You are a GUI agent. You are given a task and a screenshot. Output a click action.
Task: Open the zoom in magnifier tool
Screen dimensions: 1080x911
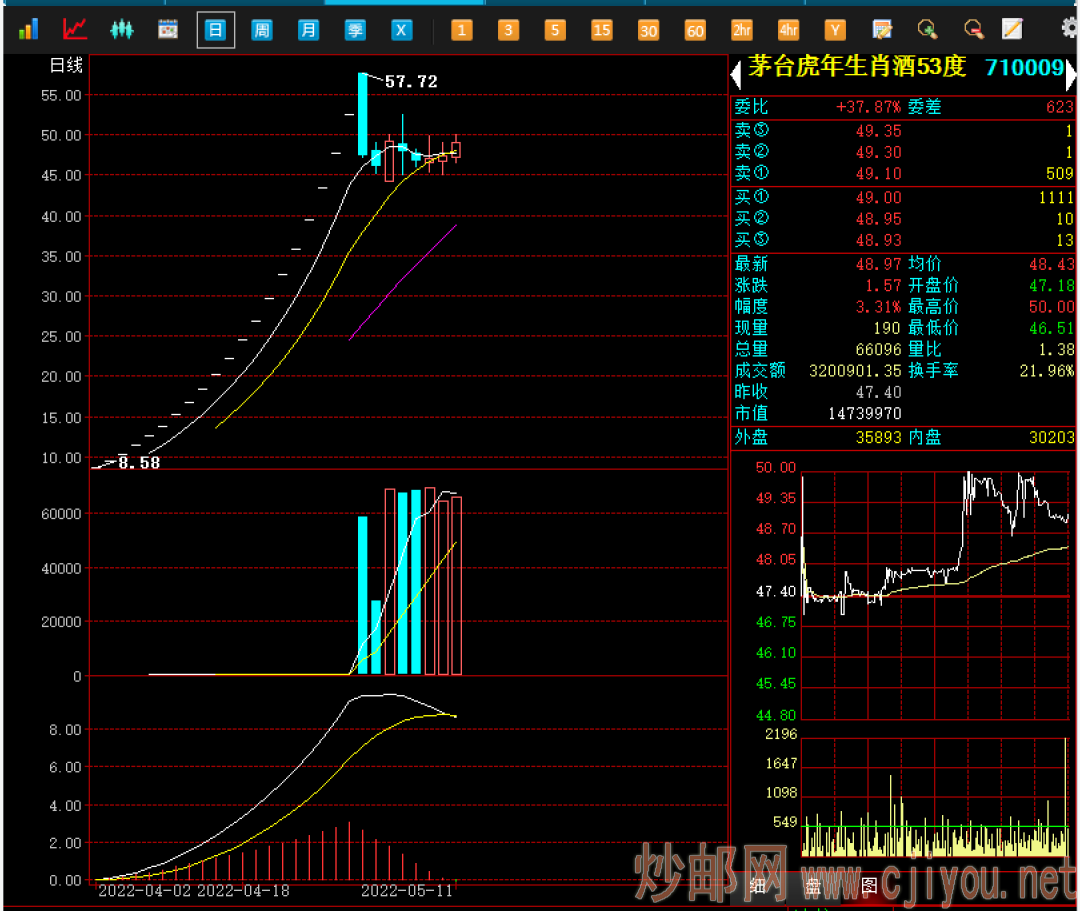[x=927, y=30]
